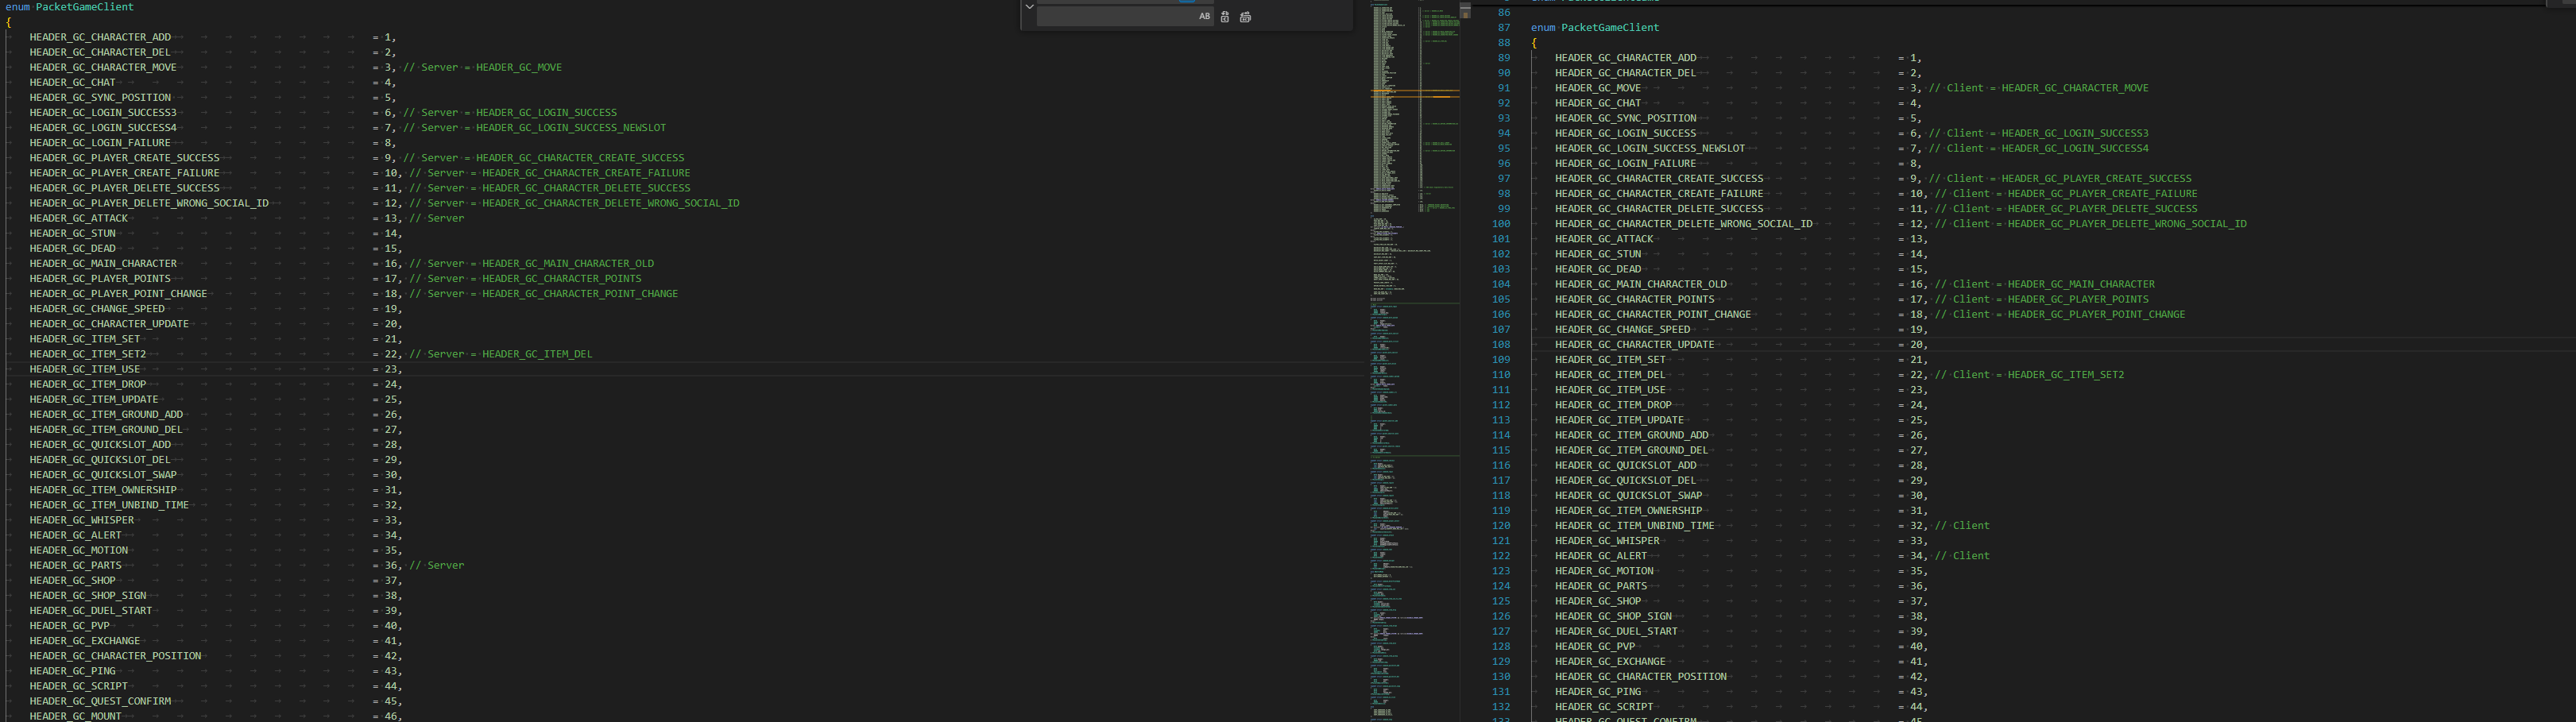
Task: Click the code minimap between the two editors
Action: pyautogui.click(x=1414, y=360)
